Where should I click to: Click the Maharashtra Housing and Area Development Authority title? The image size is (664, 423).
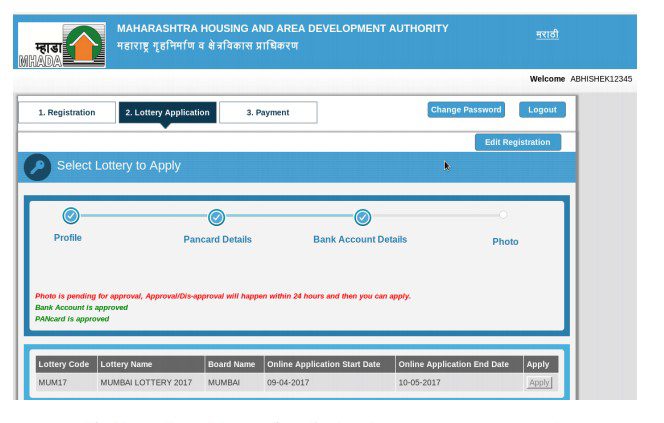282,28
